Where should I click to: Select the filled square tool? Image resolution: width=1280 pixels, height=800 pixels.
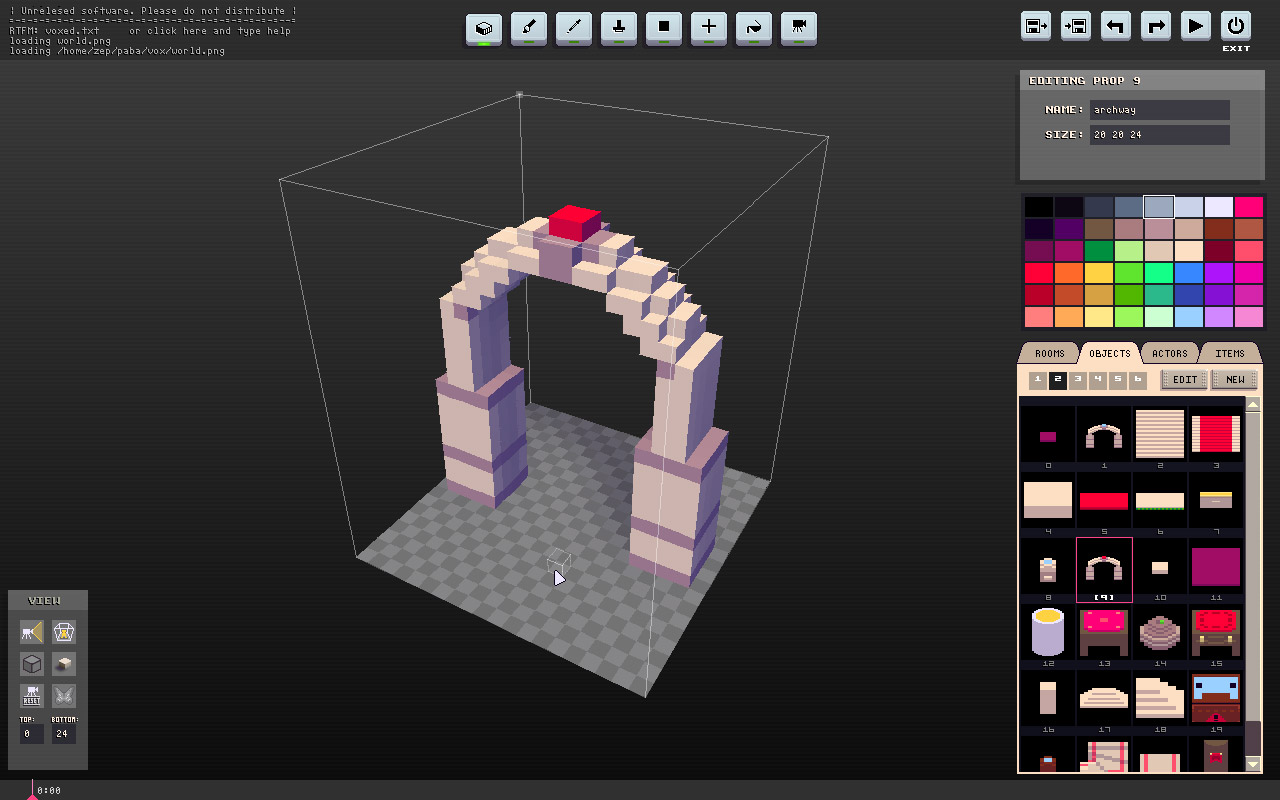pyautogui.click(x=664, y=27)
